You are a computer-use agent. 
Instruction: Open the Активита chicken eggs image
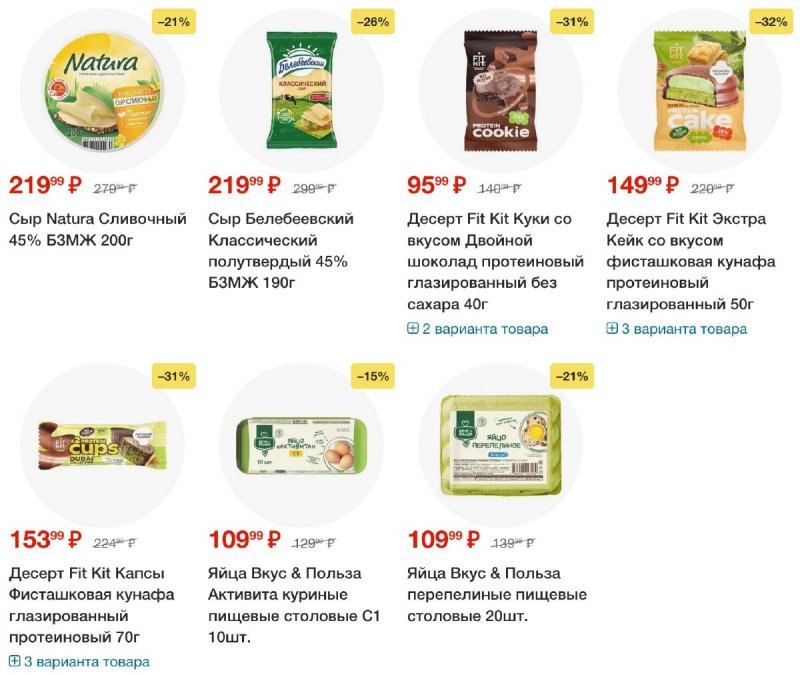pos(302,446)
